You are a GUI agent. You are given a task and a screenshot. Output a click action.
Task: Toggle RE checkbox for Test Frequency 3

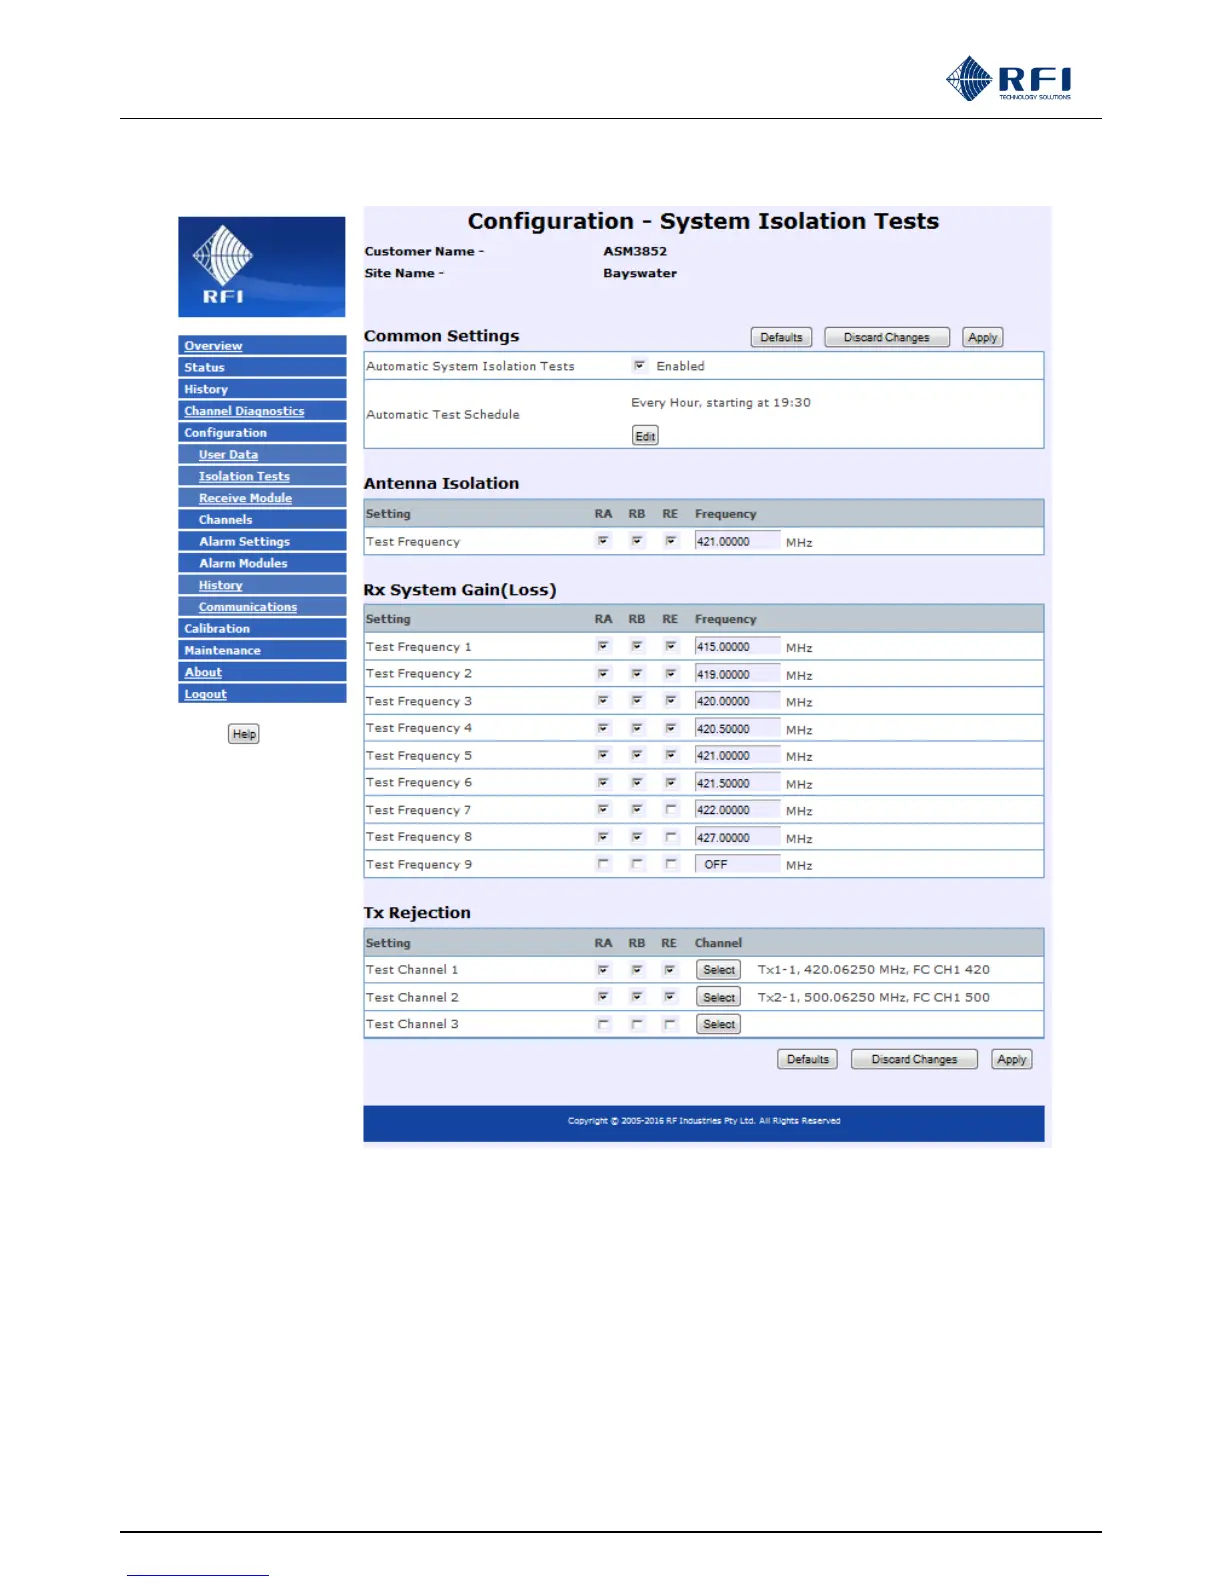(x=671, y=700)
